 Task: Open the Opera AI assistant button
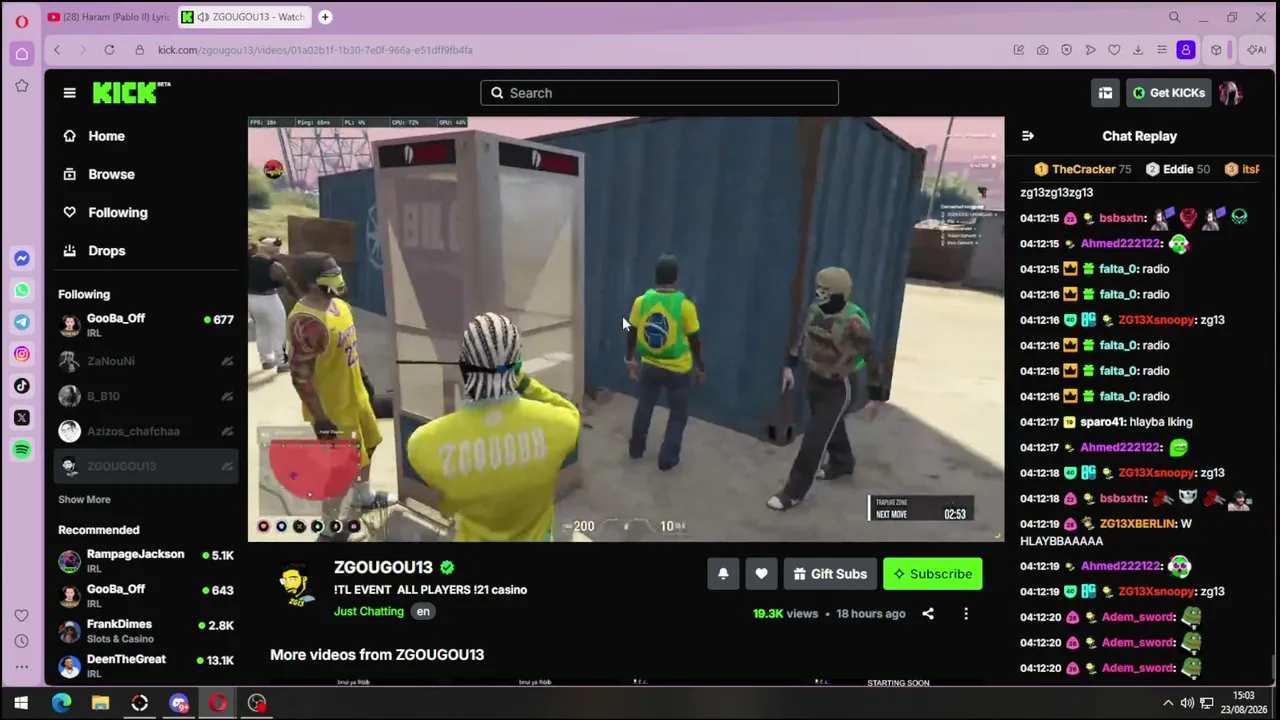(x=1256, y=50)
